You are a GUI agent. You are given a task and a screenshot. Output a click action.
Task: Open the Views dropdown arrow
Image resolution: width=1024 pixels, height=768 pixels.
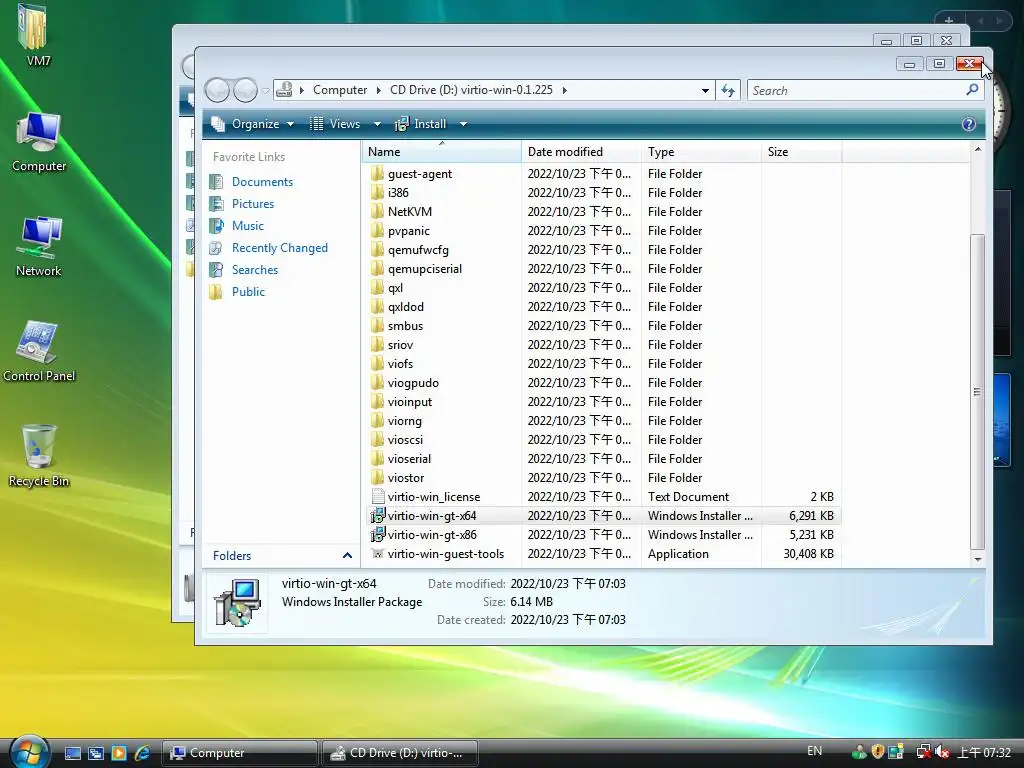coord(377,124)
